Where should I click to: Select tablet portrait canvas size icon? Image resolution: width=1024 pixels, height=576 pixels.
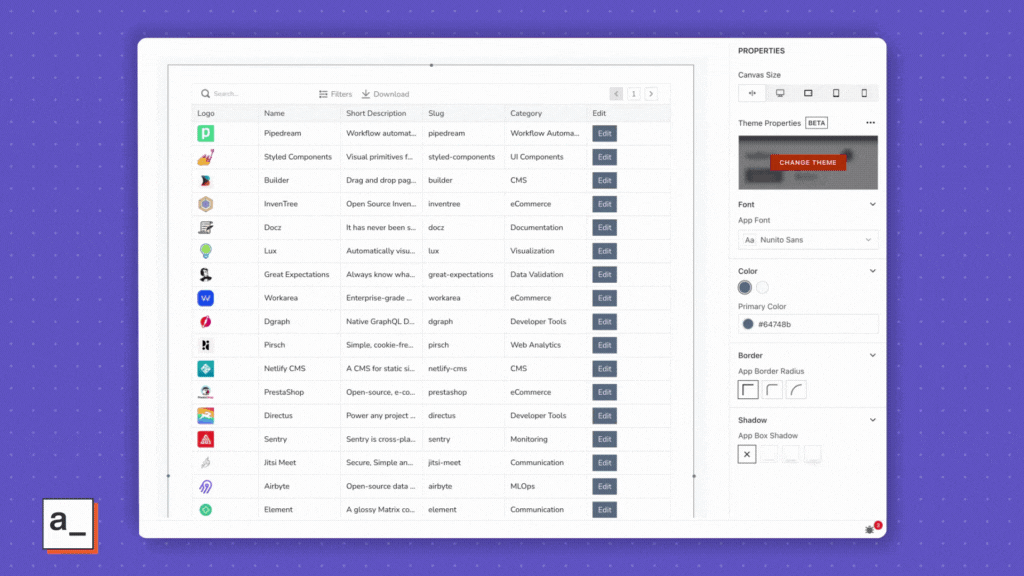(x=836, y=93)
